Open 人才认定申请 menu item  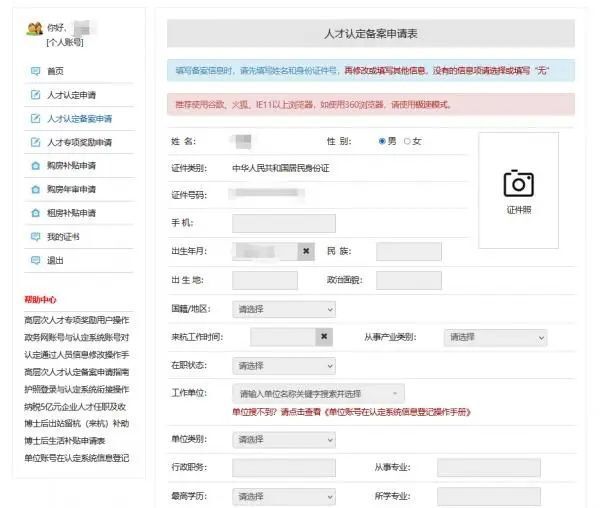pyautogui.click(x=72, y=94)
